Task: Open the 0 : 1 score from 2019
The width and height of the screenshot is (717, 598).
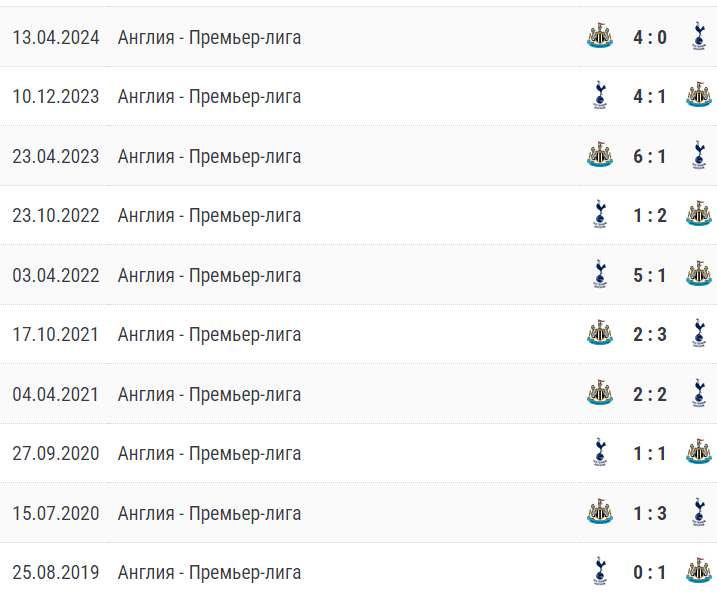Action: click(649, 572)
